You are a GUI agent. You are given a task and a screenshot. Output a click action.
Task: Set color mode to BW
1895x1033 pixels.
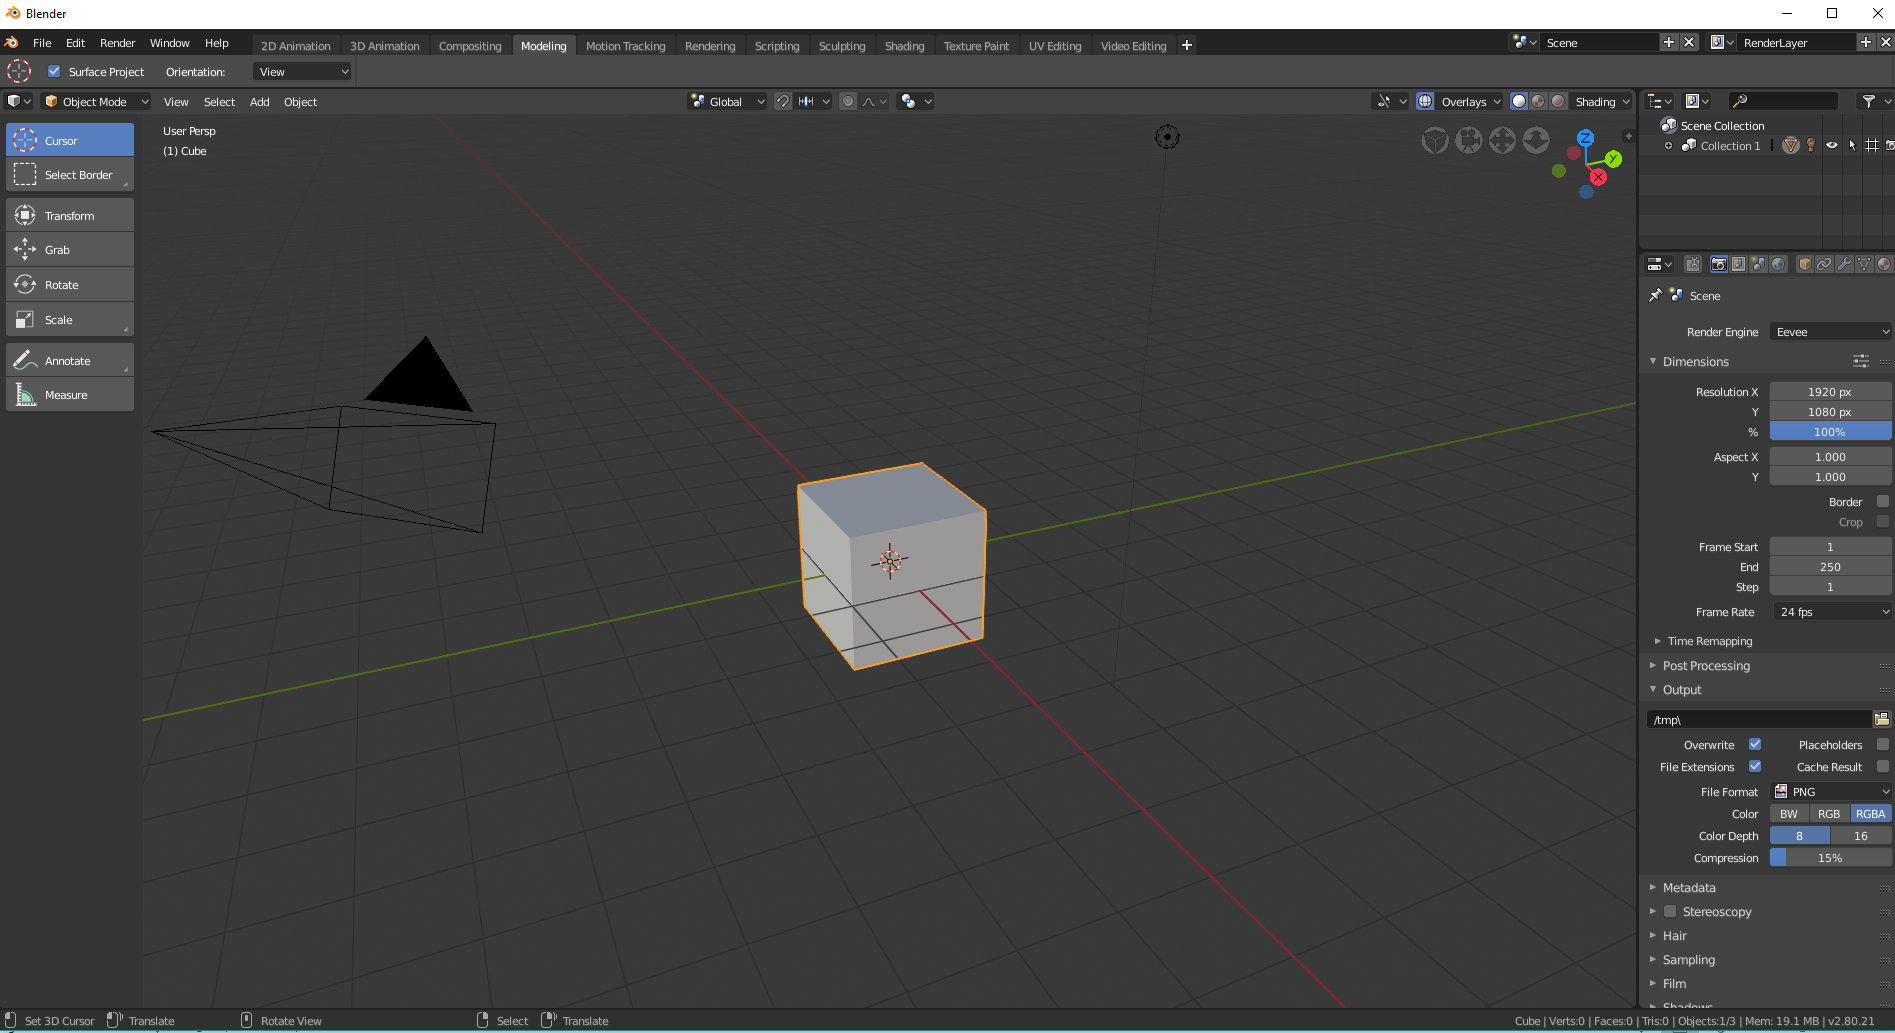[x=1789, y=813]
